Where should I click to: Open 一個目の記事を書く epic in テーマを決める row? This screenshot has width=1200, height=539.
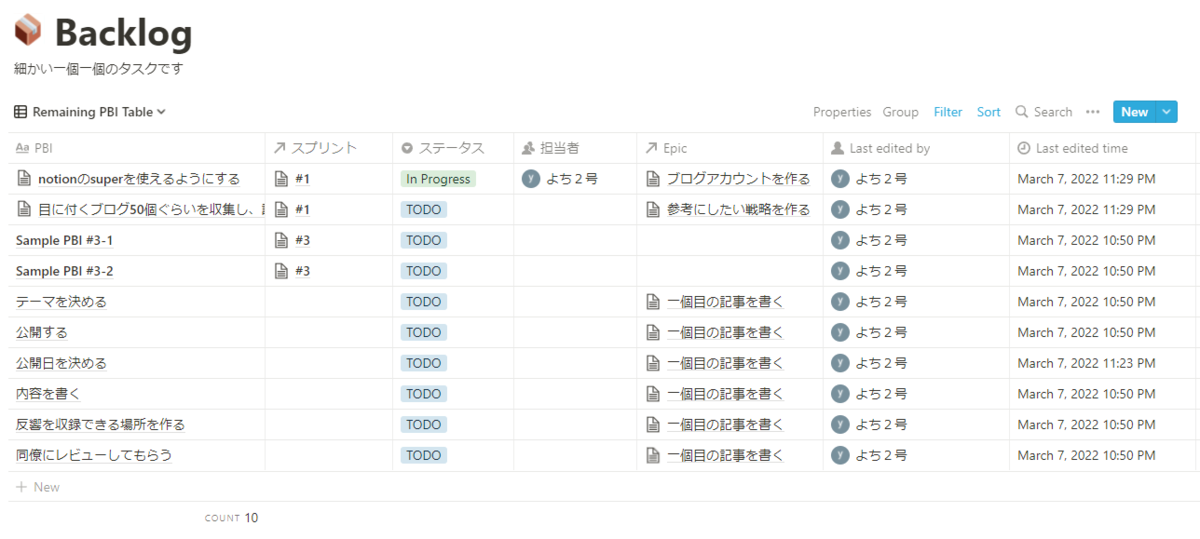pyautogui.click(x=725, y=302)
